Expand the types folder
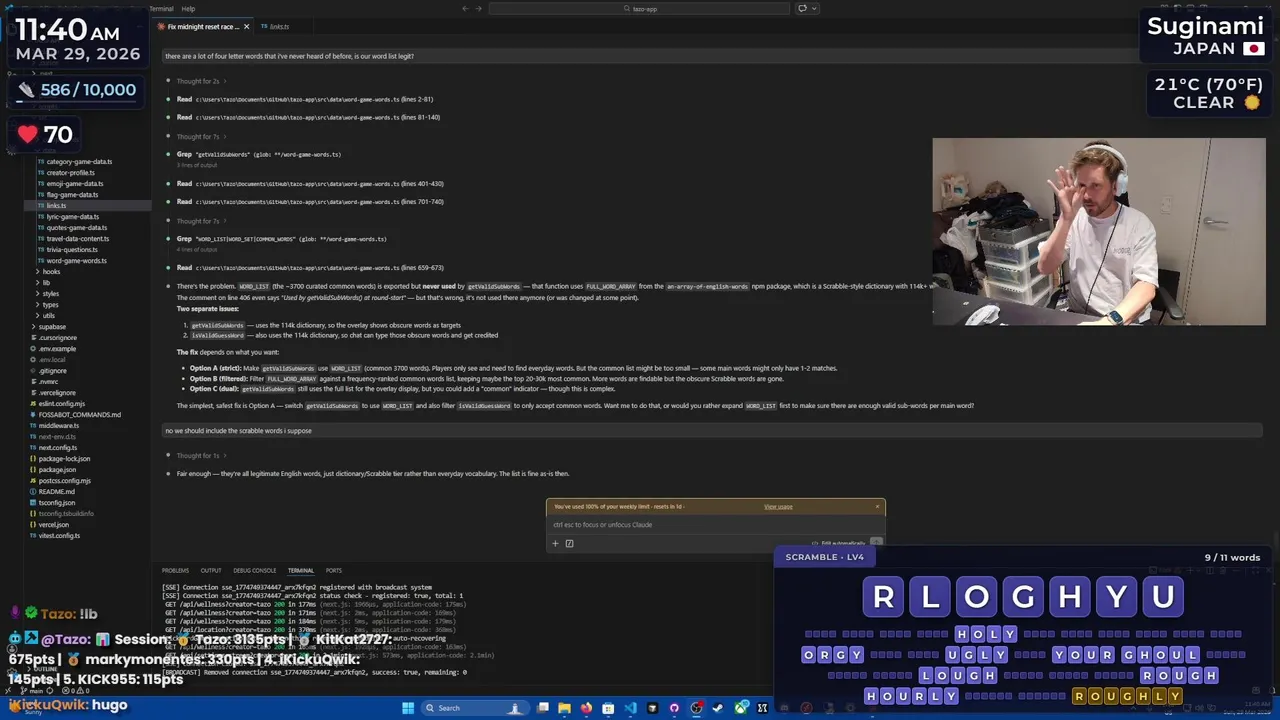 49,305
